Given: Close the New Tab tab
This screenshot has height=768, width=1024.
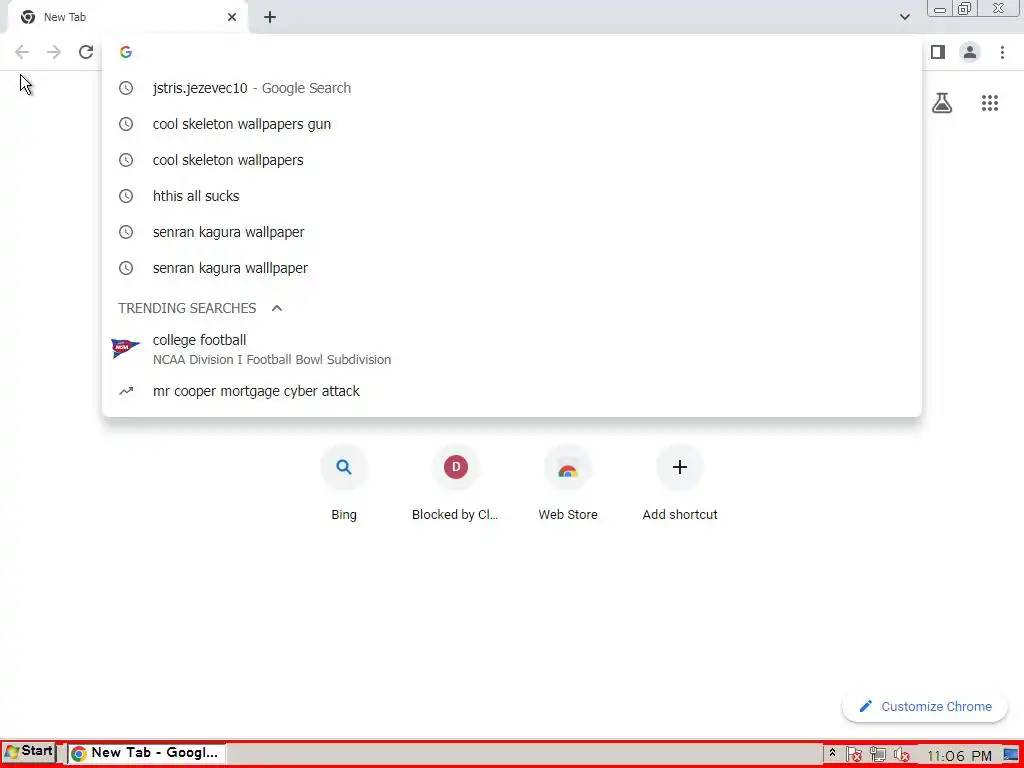Looking at the screenshot, I should point(232,17).
